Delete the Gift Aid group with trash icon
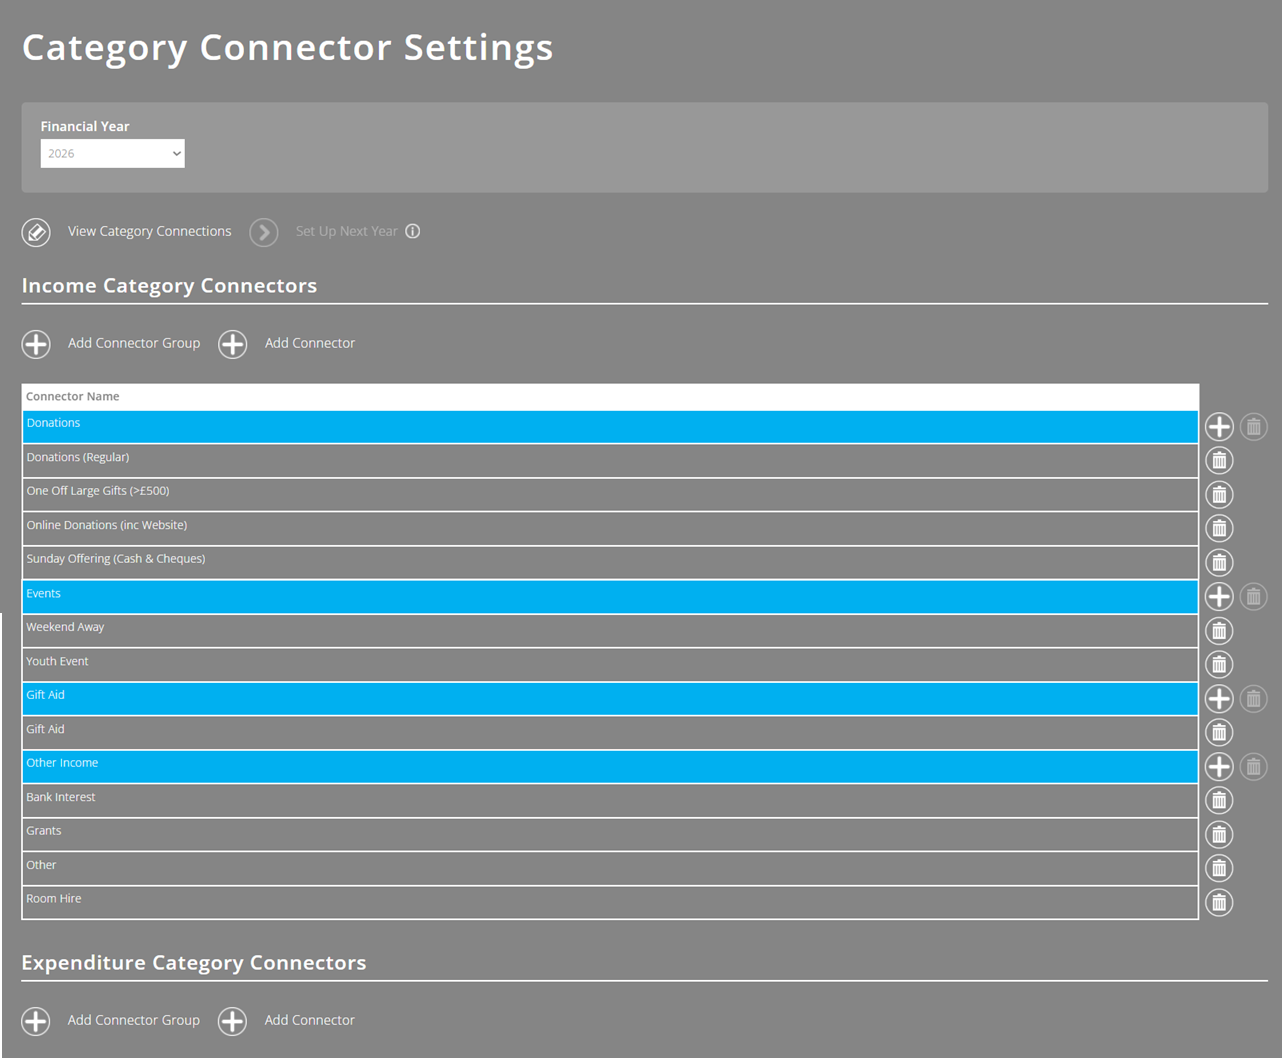The width and height of the screenshot is (1282, 1058). [x=1254, y=699]
